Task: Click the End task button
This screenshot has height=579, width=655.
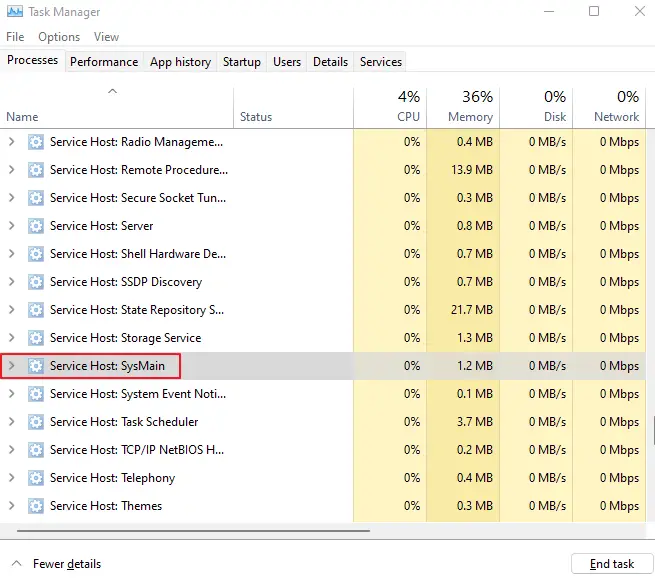Action: [x=612, y=564]
